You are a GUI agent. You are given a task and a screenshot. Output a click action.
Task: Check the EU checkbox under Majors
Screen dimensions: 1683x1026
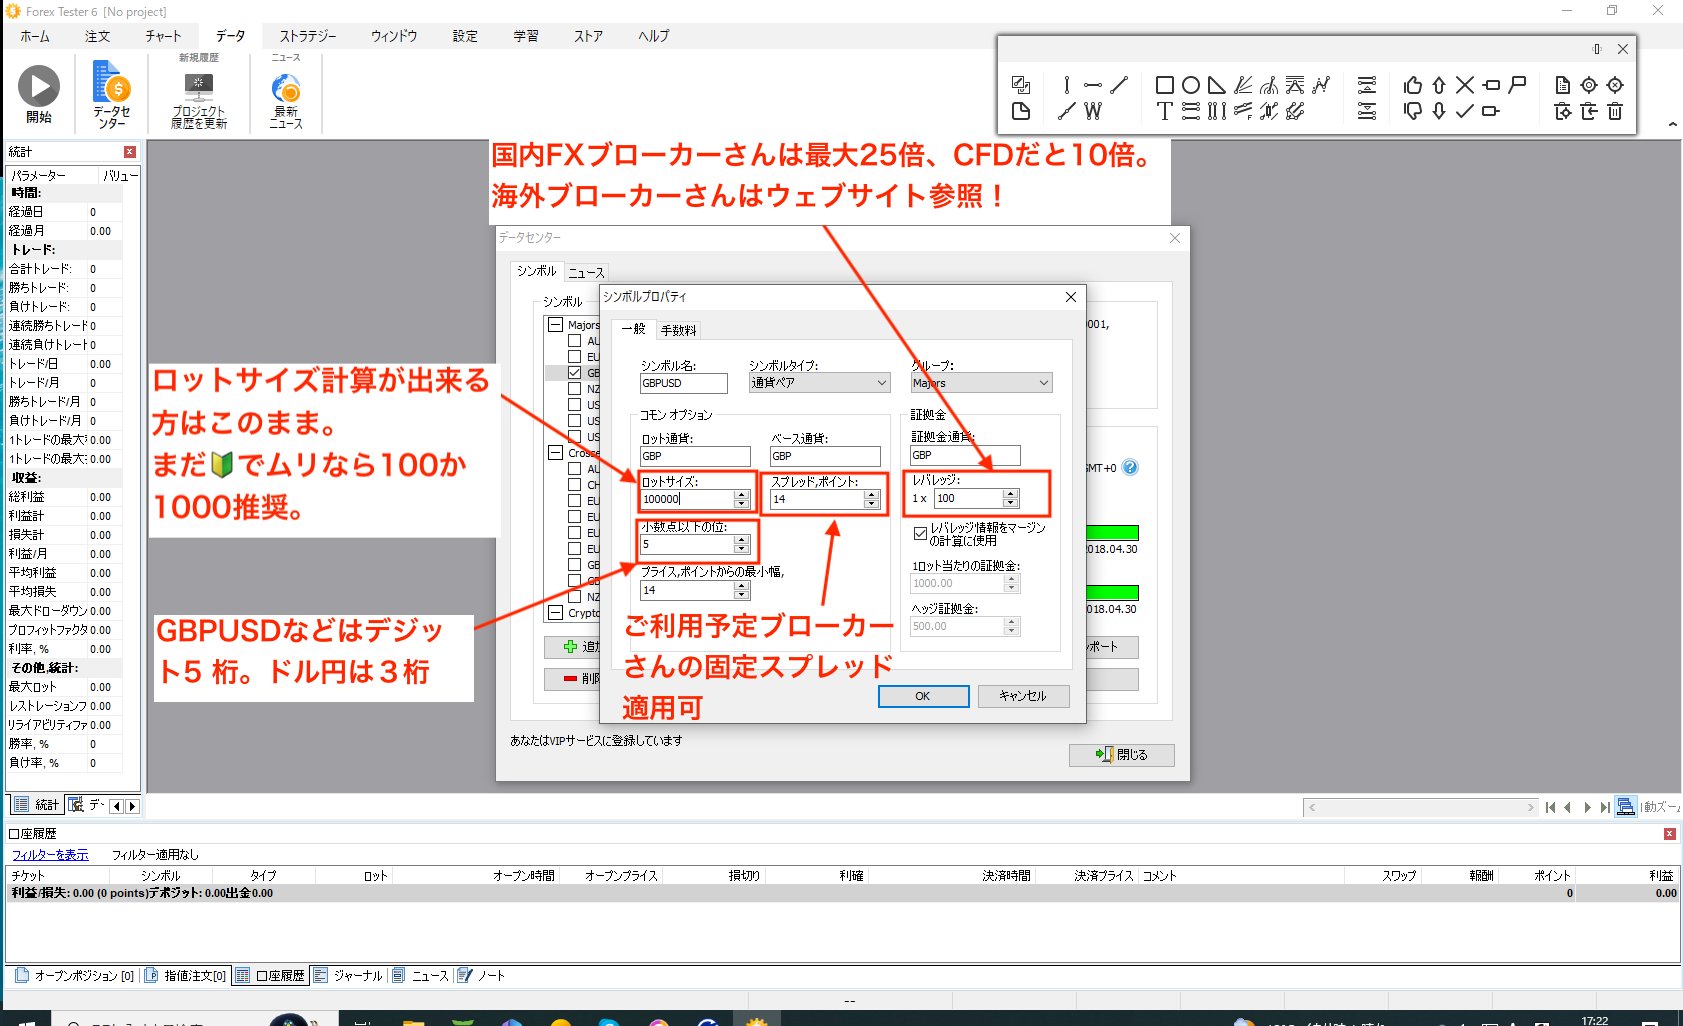(x=574, y=357)
